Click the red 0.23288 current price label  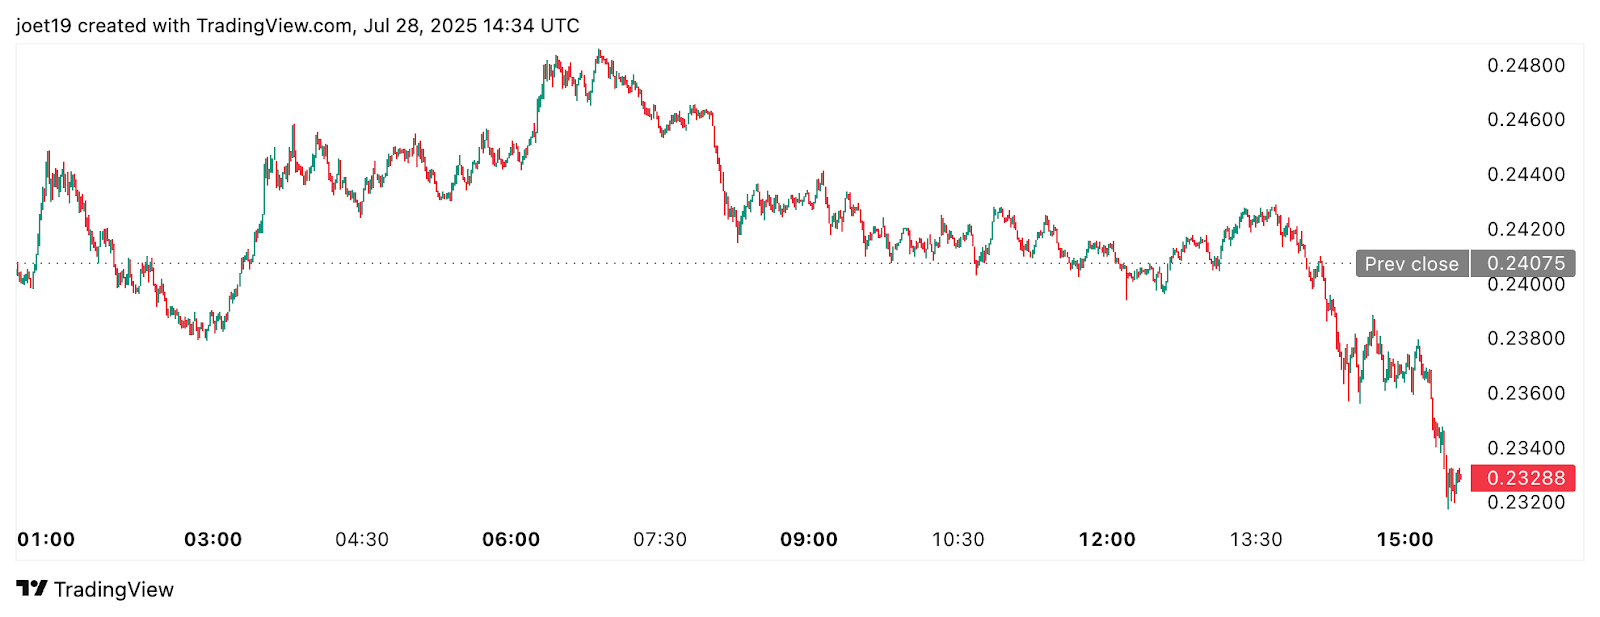pyautogui.click(x=1523, y=478)
